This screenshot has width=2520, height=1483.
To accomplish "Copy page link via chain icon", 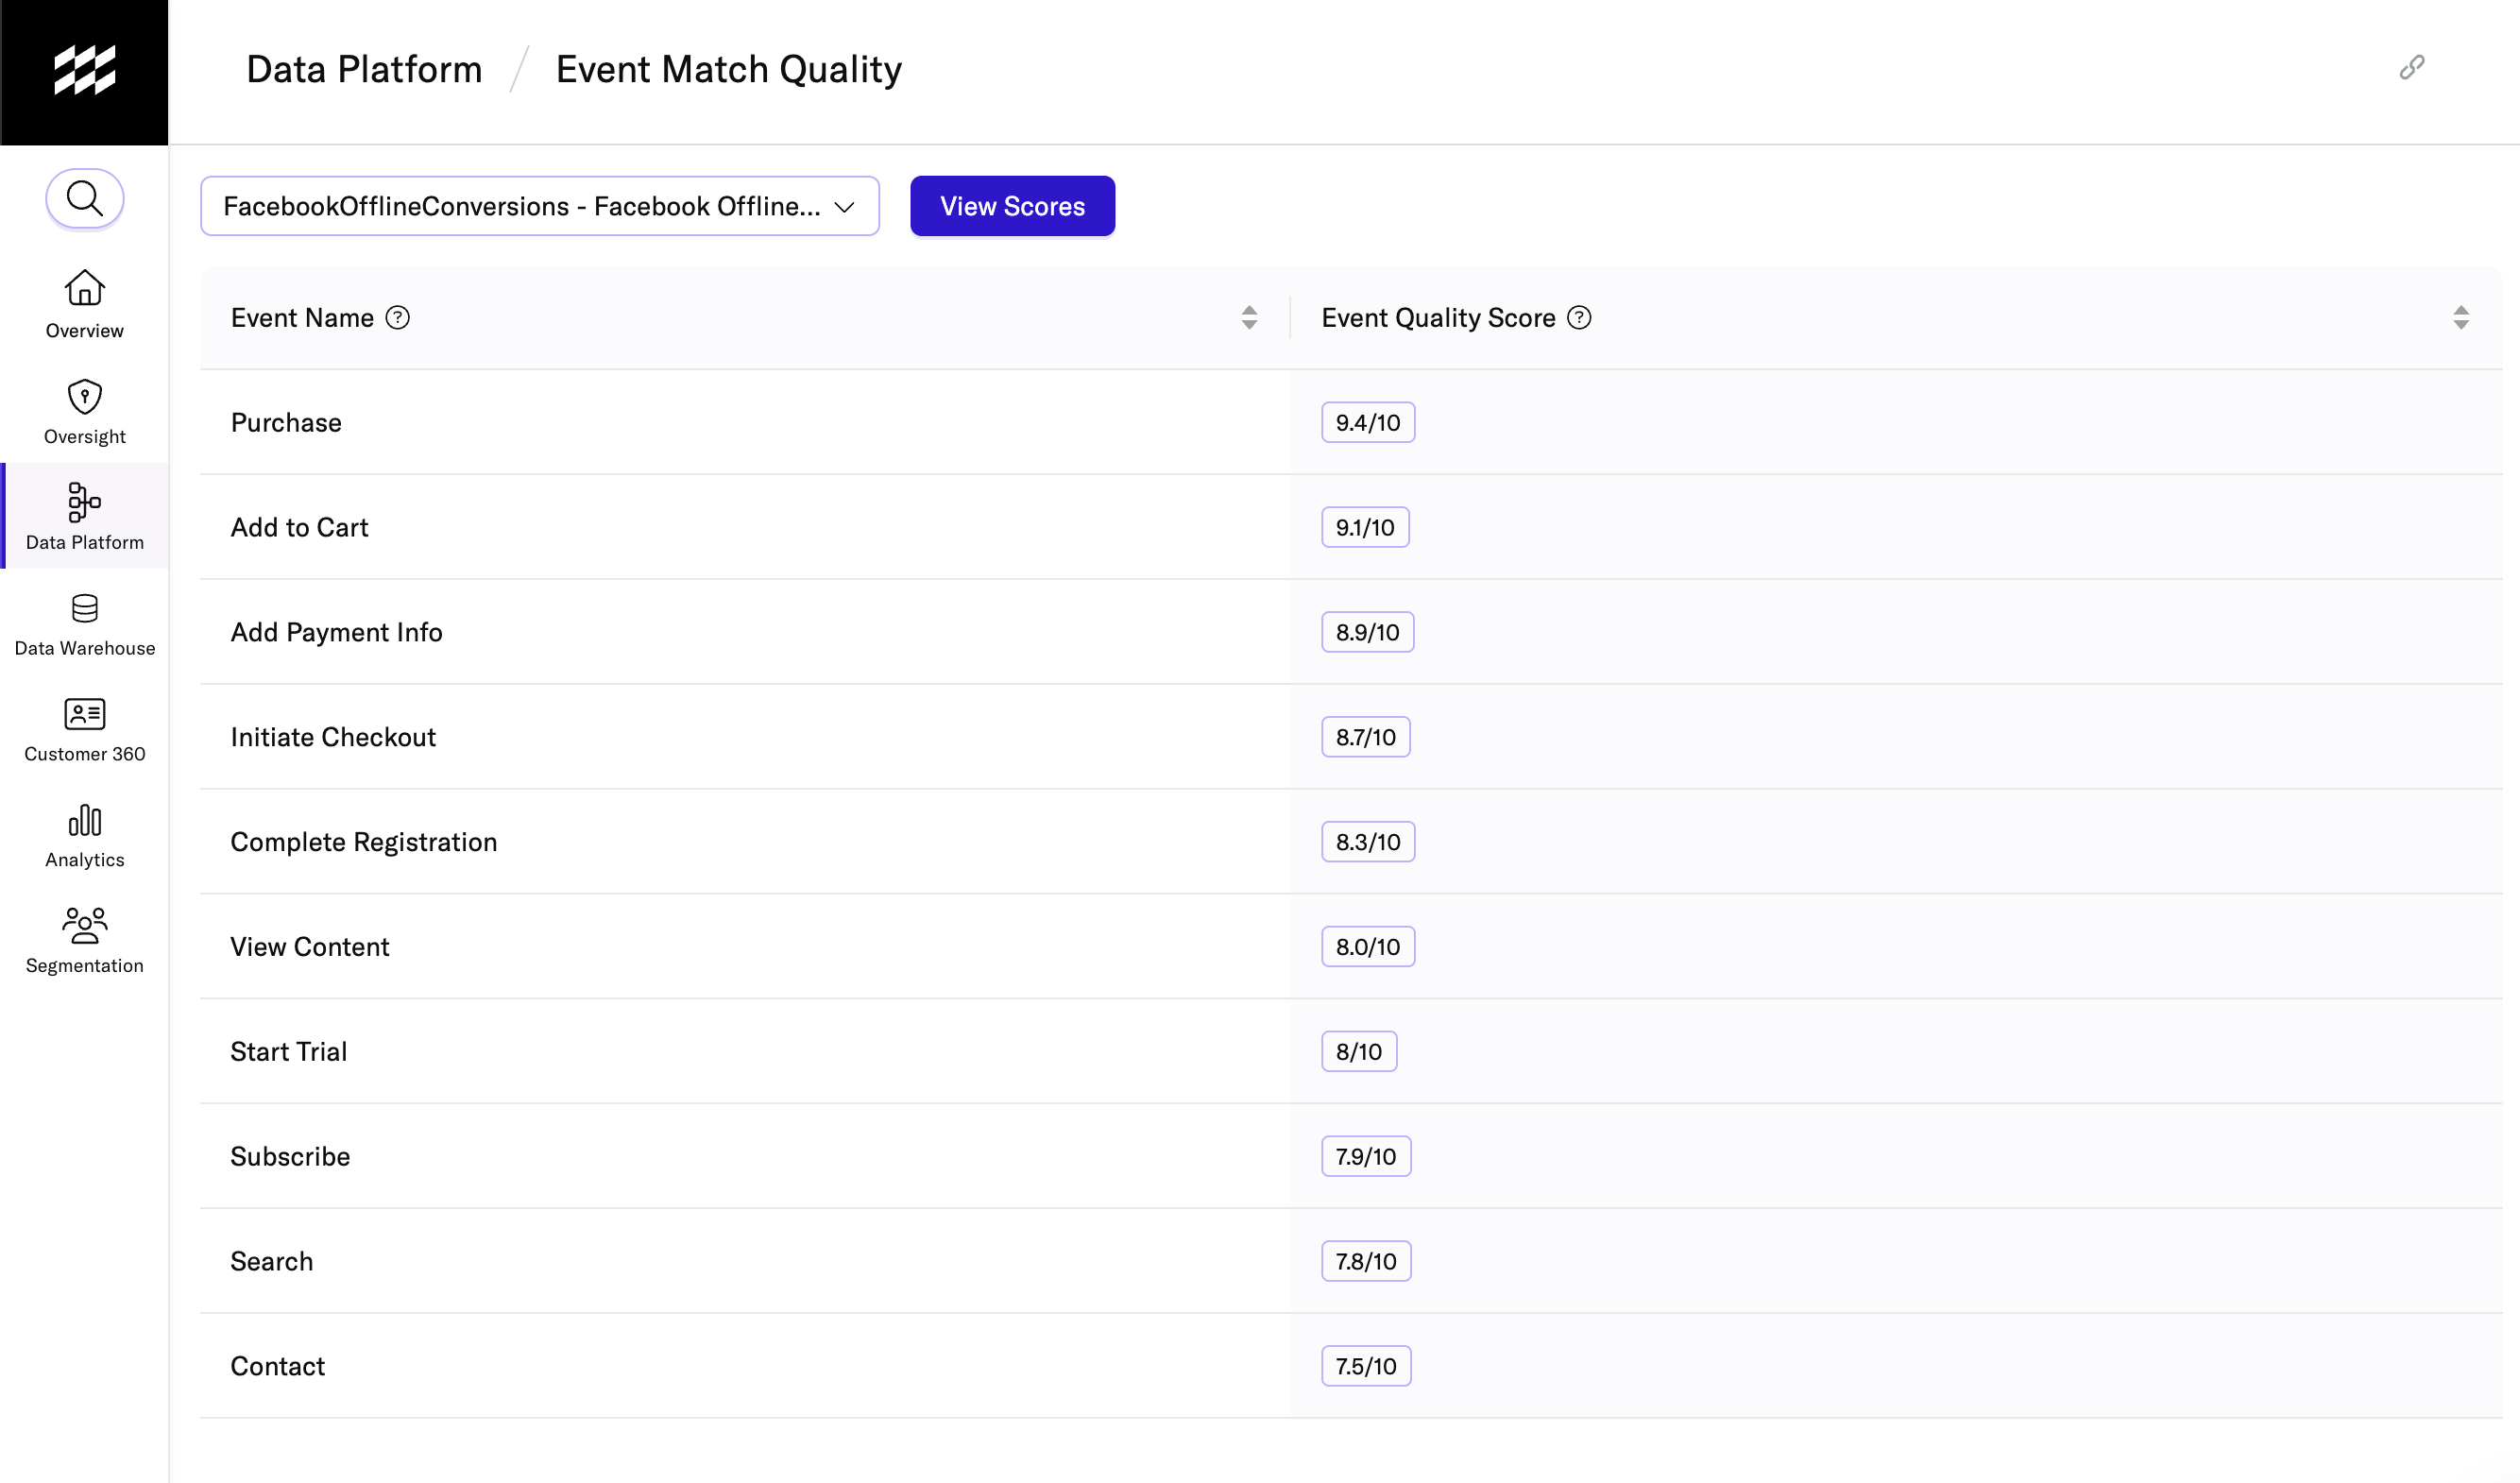I will (2411, 68).
